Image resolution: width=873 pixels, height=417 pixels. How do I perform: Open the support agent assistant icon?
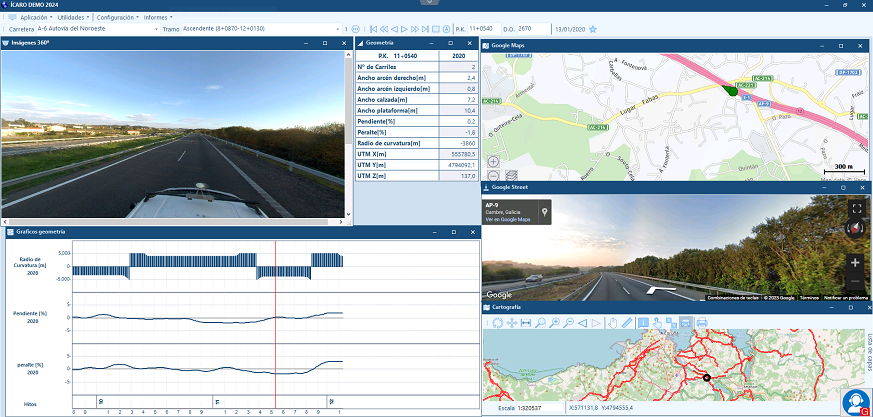[854, 402]
